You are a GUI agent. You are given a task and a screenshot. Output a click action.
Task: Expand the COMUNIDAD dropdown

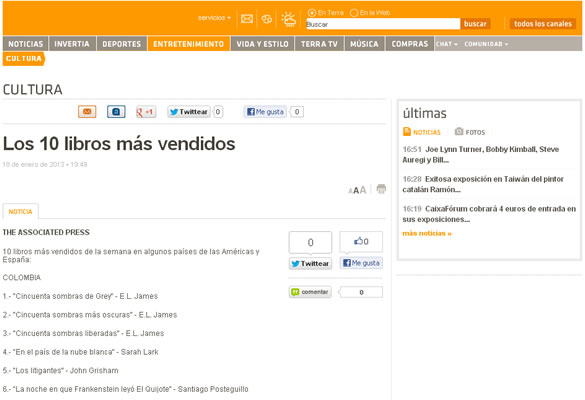pyautogui.click(x=486, y=44)
